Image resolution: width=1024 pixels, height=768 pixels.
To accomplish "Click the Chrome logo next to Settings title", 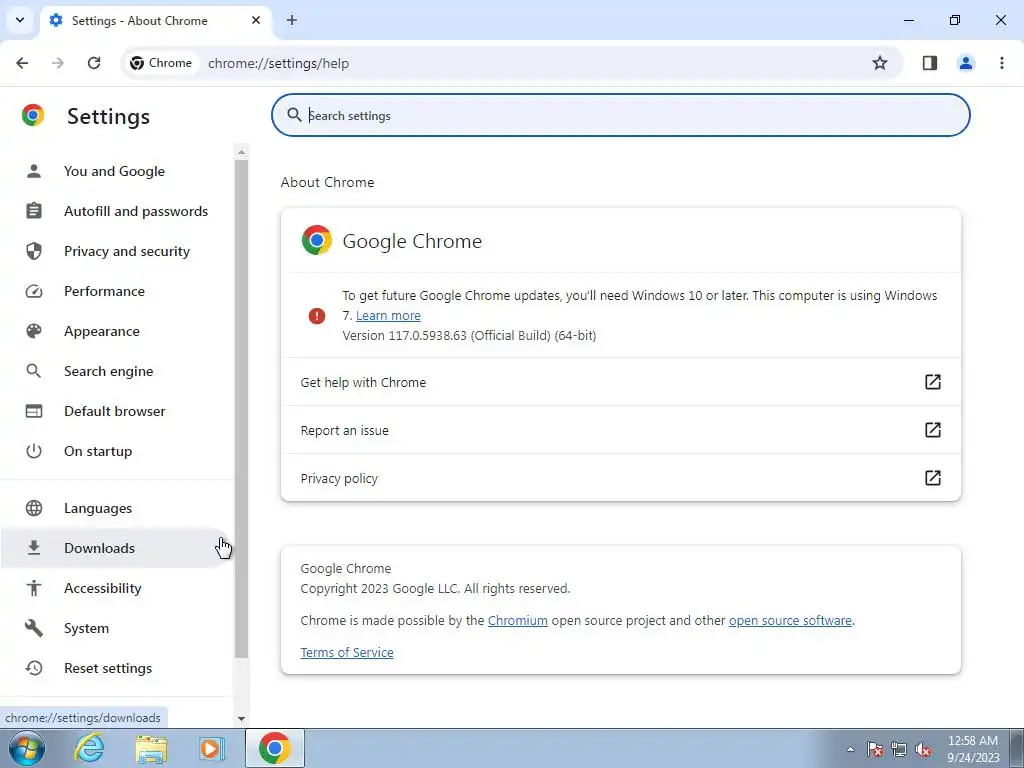I will point(33,115).
